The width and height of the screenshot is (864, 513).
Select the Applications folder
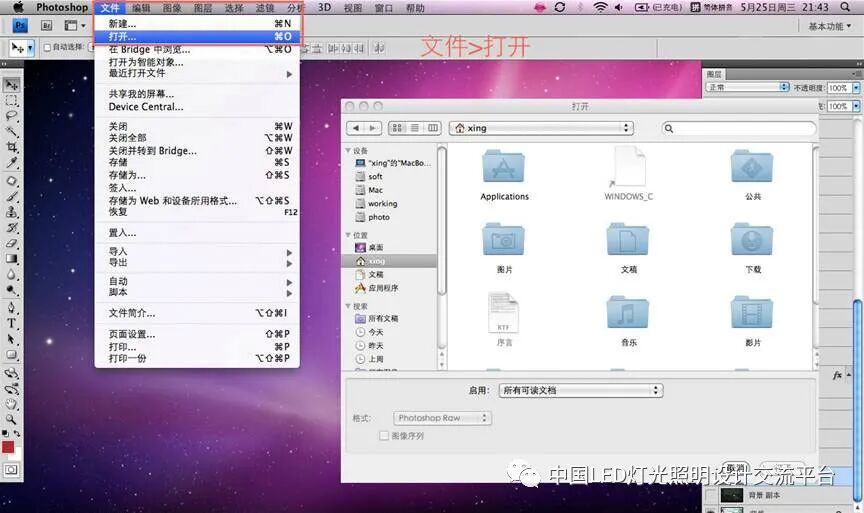[504, 175]
